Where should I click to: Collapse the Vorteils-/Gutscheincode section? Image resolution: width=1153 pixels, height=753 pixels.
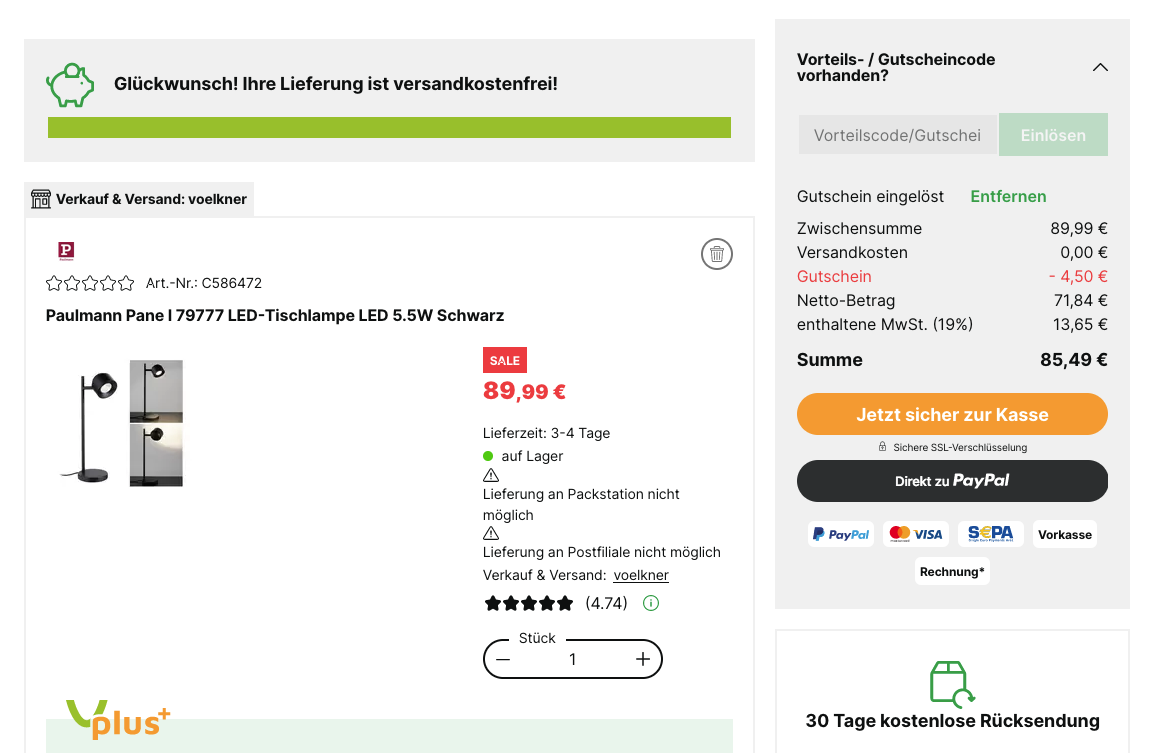pos(1100,67)
